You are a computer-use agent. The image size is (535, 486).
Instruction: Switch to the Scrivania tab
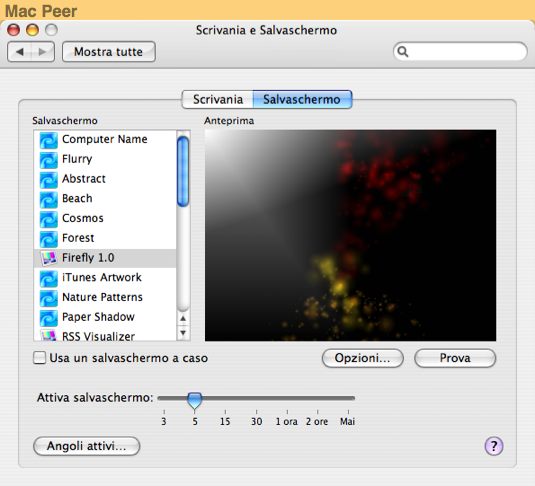click(218, 99)
